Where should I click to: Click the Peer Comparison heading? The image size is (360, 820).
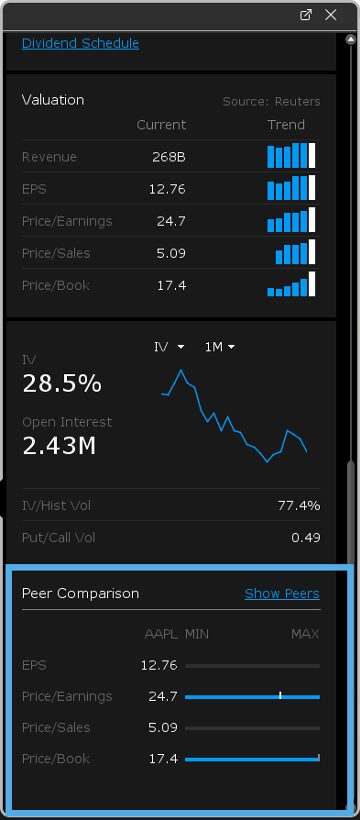[81, 594]
